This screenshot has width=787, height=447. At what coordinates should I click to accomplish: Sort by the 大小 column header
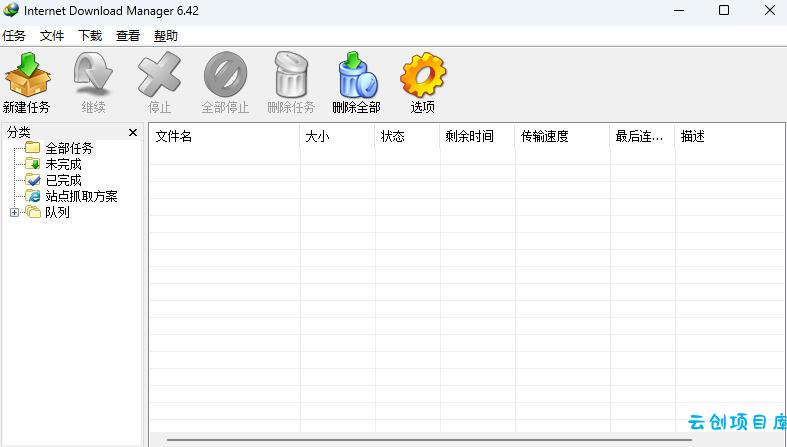click(x=338, y=136)
